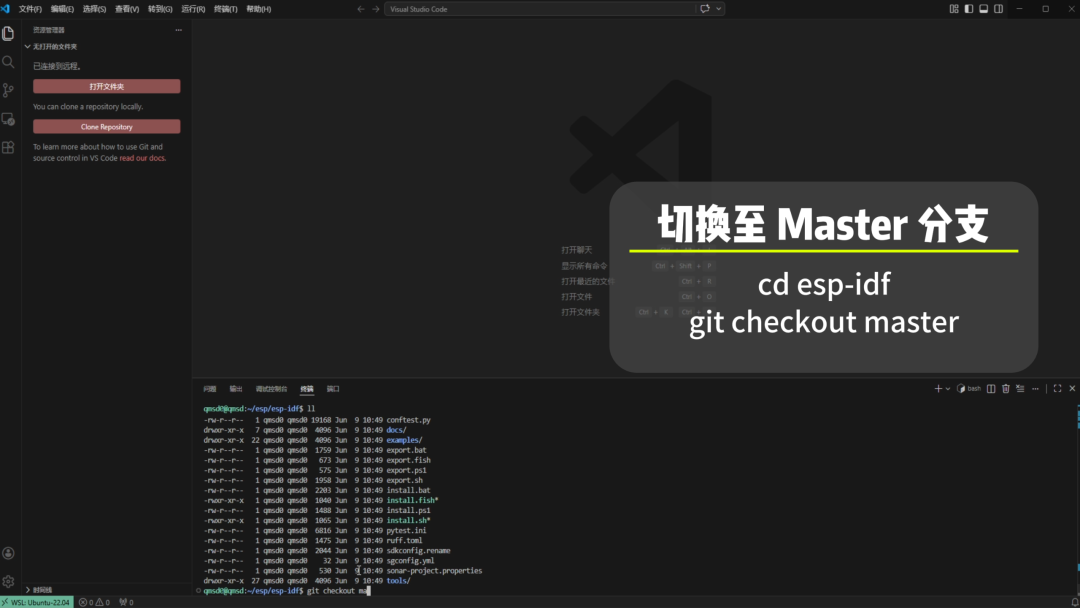Click the forwarded ports status entry

click(x=126, y=602)
